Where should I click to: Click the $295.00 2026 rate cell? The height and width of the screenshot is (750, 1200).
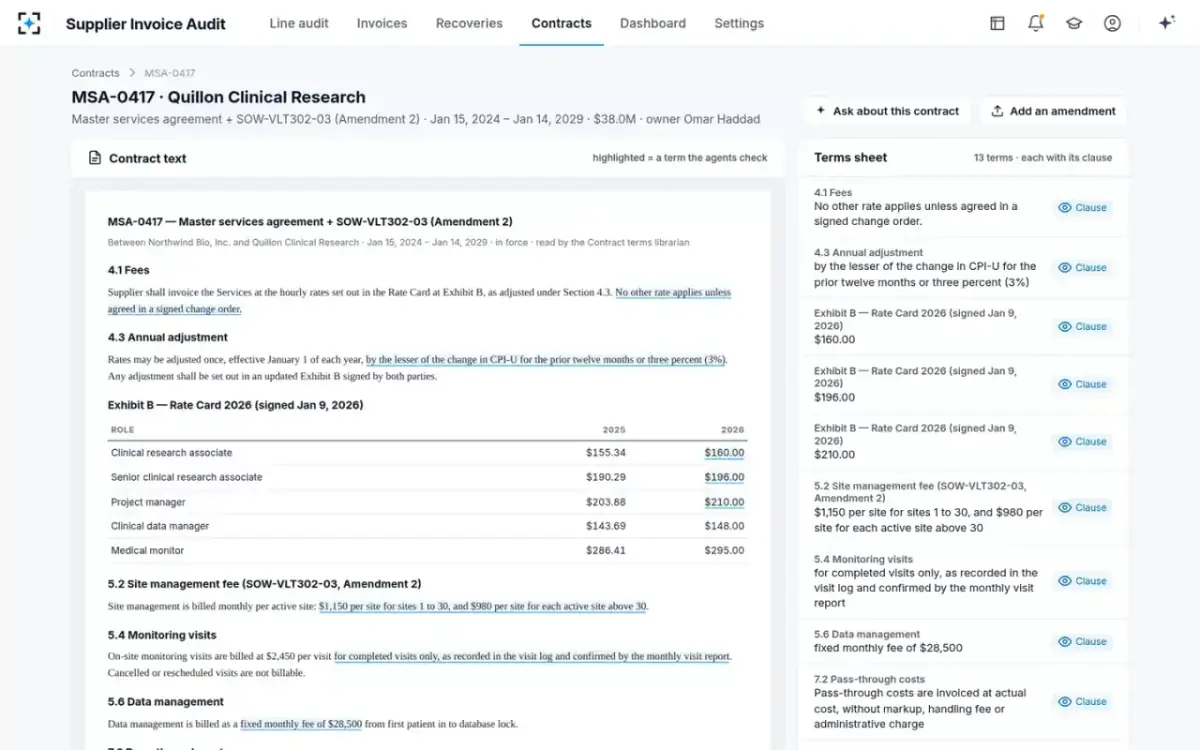[x=724, y=551]
